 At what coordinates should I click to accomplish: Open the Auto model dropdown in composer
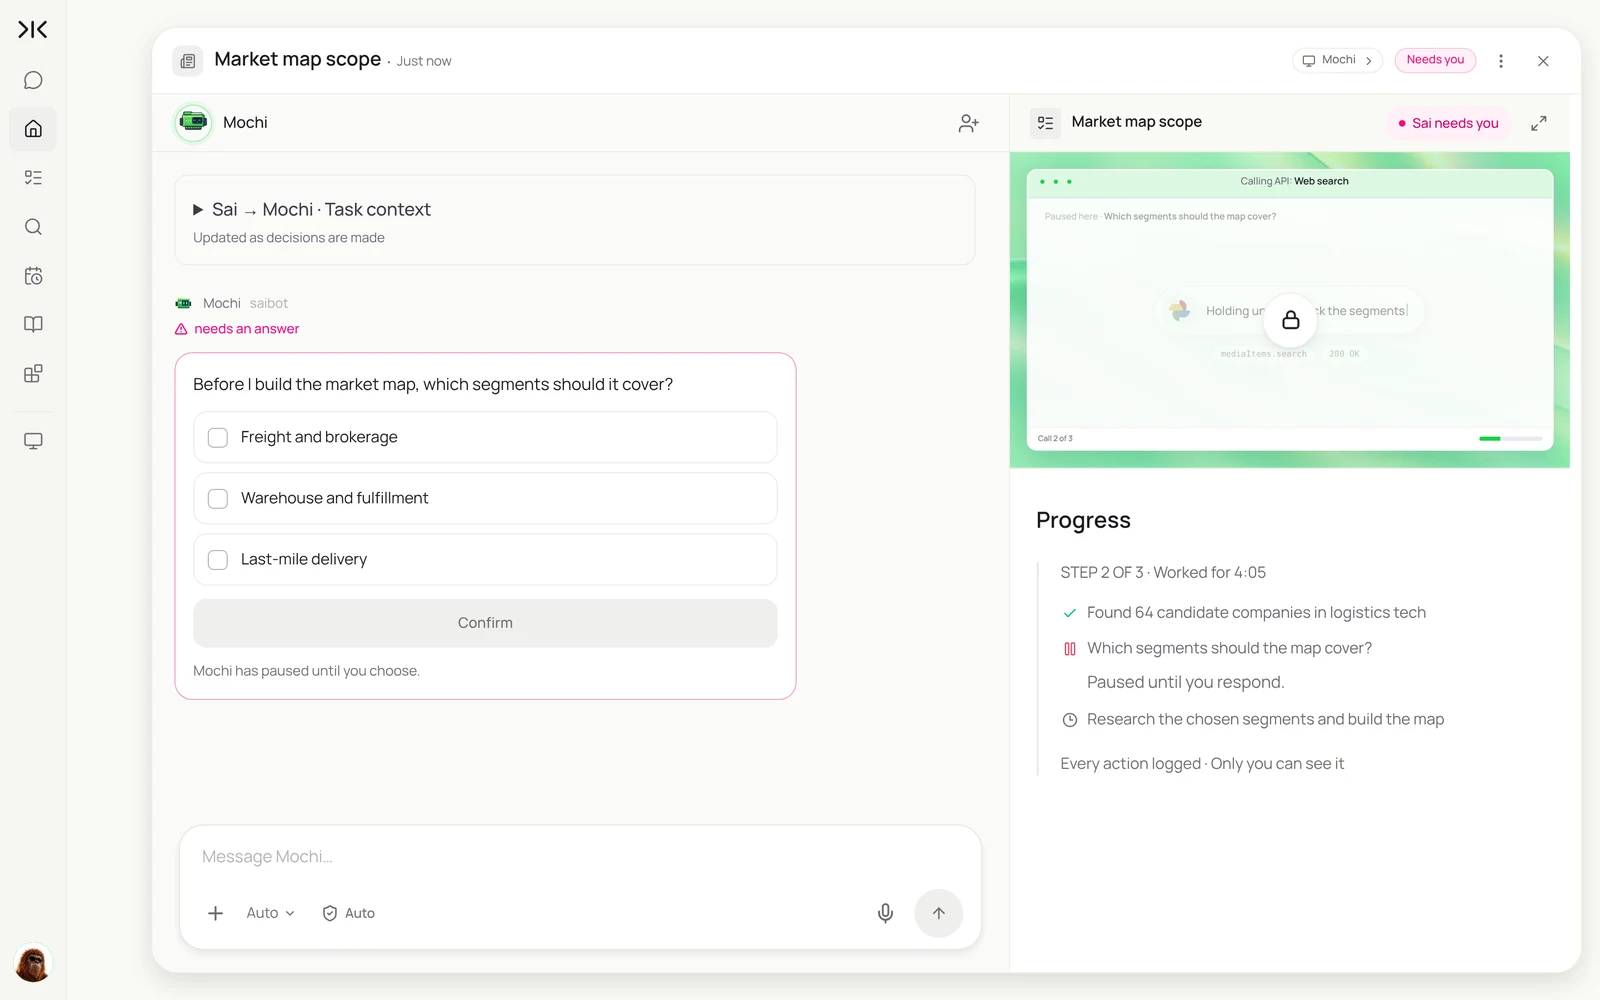(270, 913)
